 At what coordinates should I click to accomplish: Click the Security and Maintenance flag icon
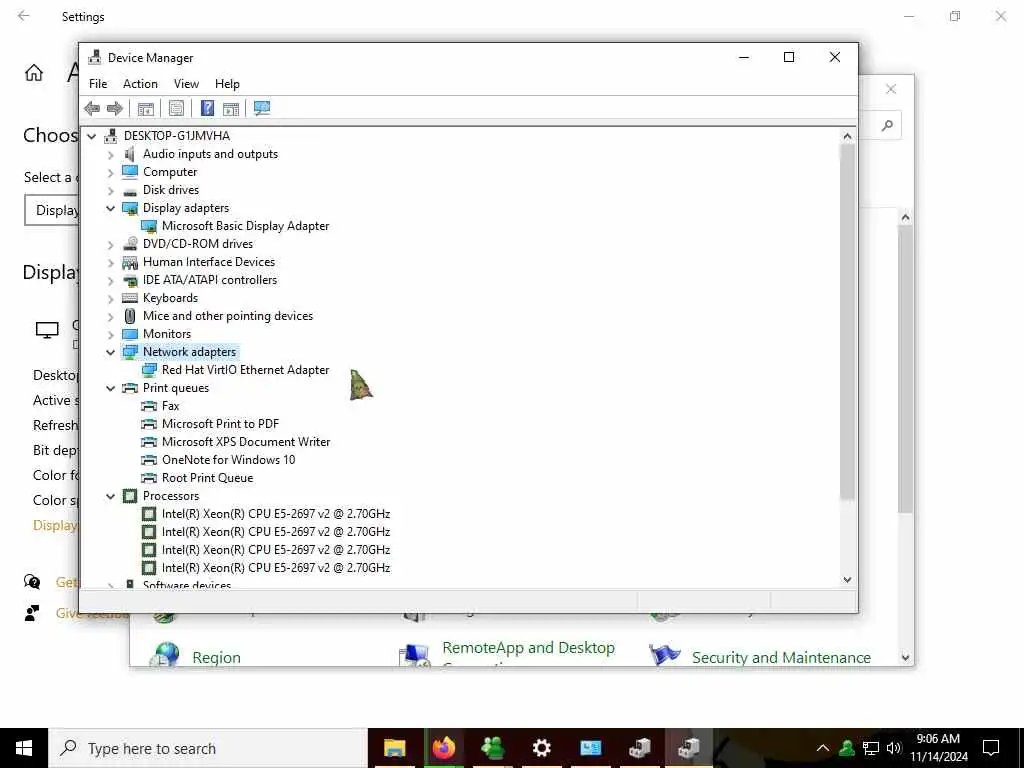click(x=665, y=654)
